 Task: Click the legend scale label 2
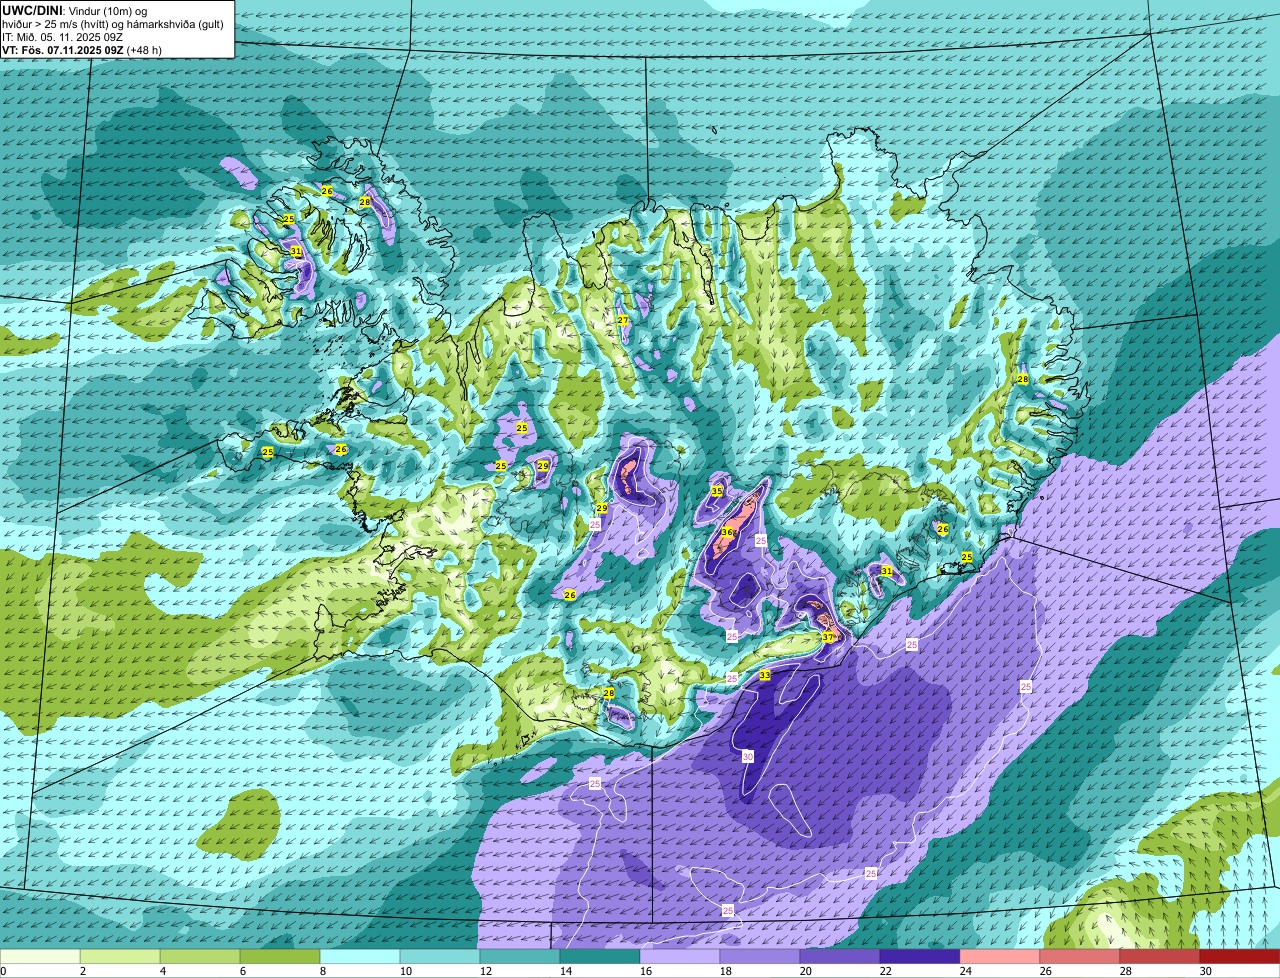tap(83, 971)
